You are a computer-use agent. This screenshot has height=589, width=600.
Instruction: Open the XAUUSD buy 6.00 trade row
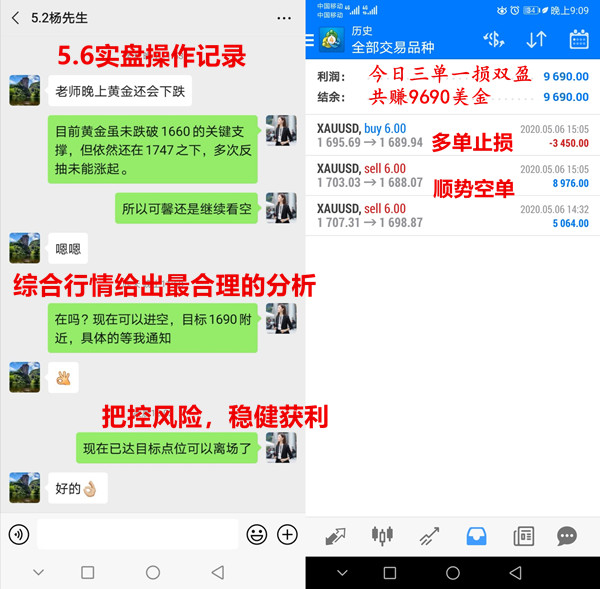[453, 135]
